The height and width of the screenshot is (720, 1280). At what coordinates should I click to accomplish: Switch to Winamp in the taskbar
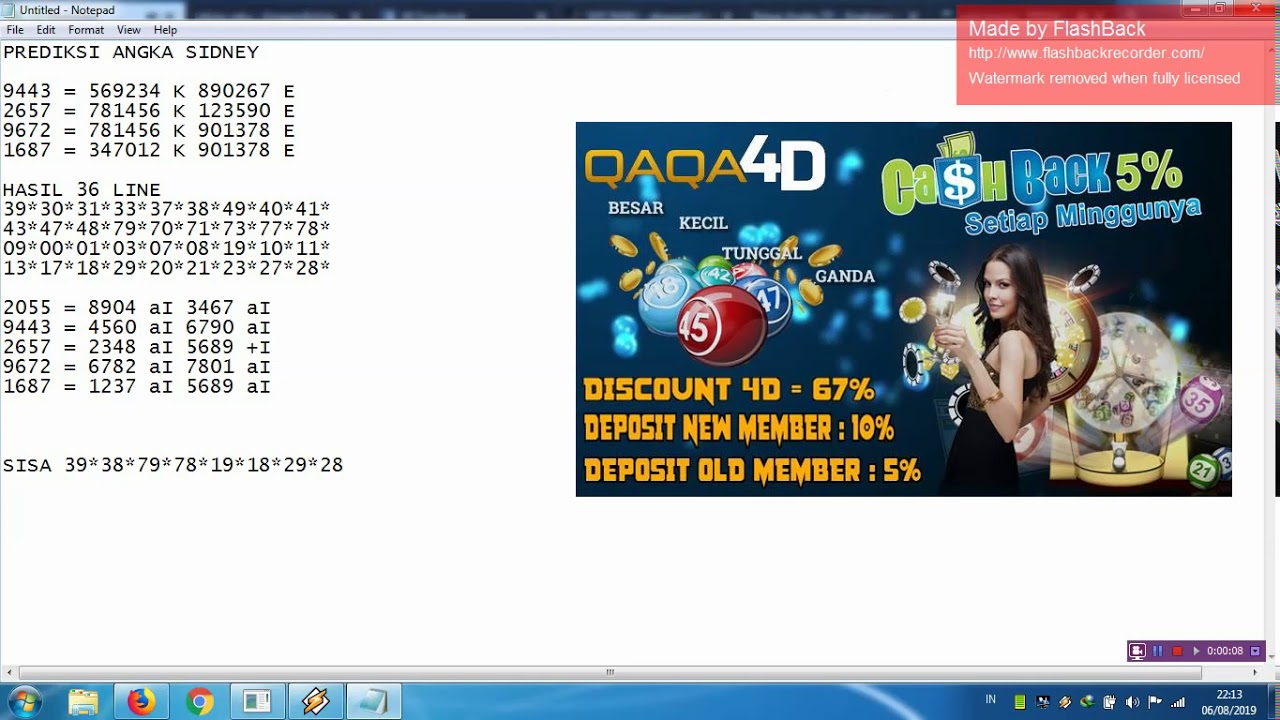click(315, 702)
